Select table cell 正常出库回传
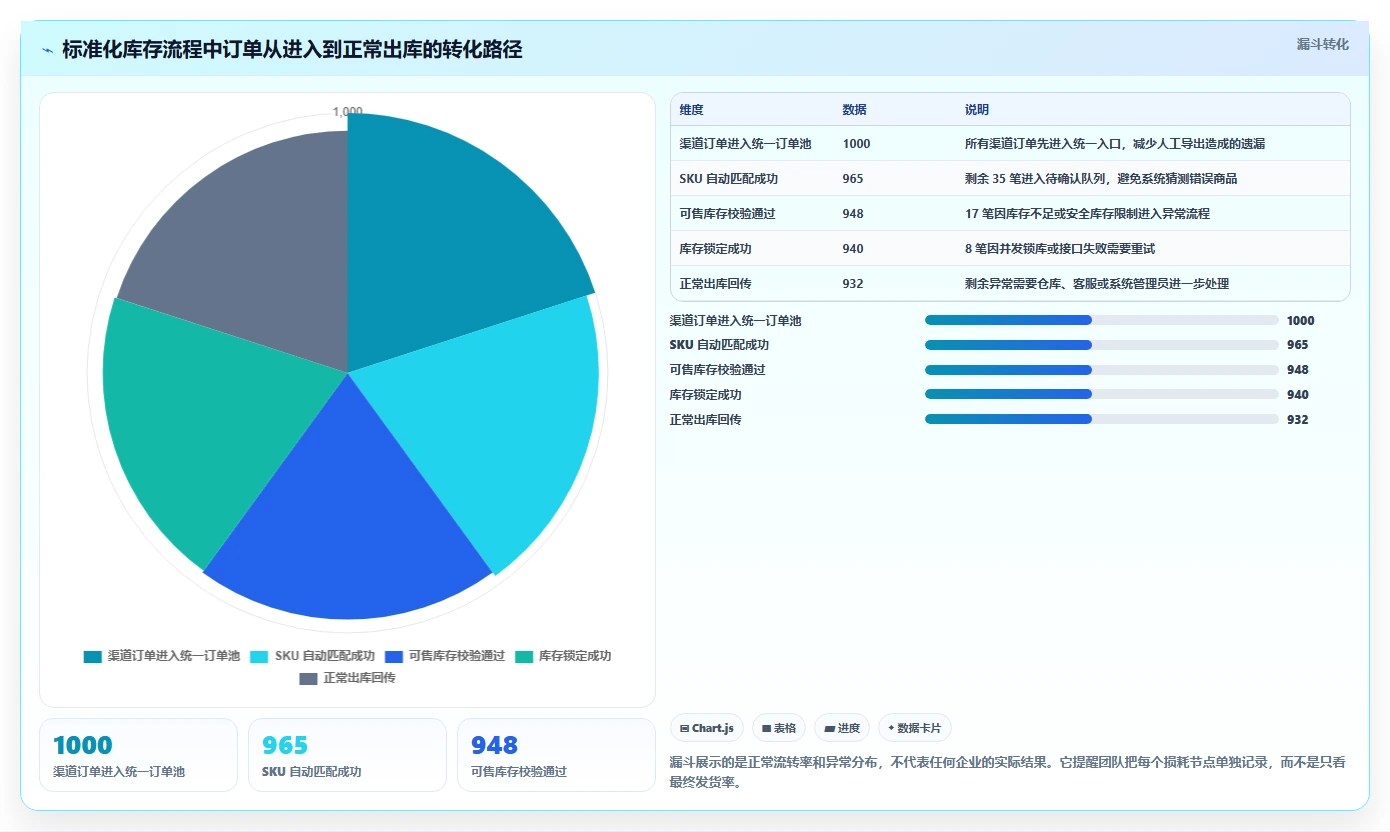 tap(715, 284)
